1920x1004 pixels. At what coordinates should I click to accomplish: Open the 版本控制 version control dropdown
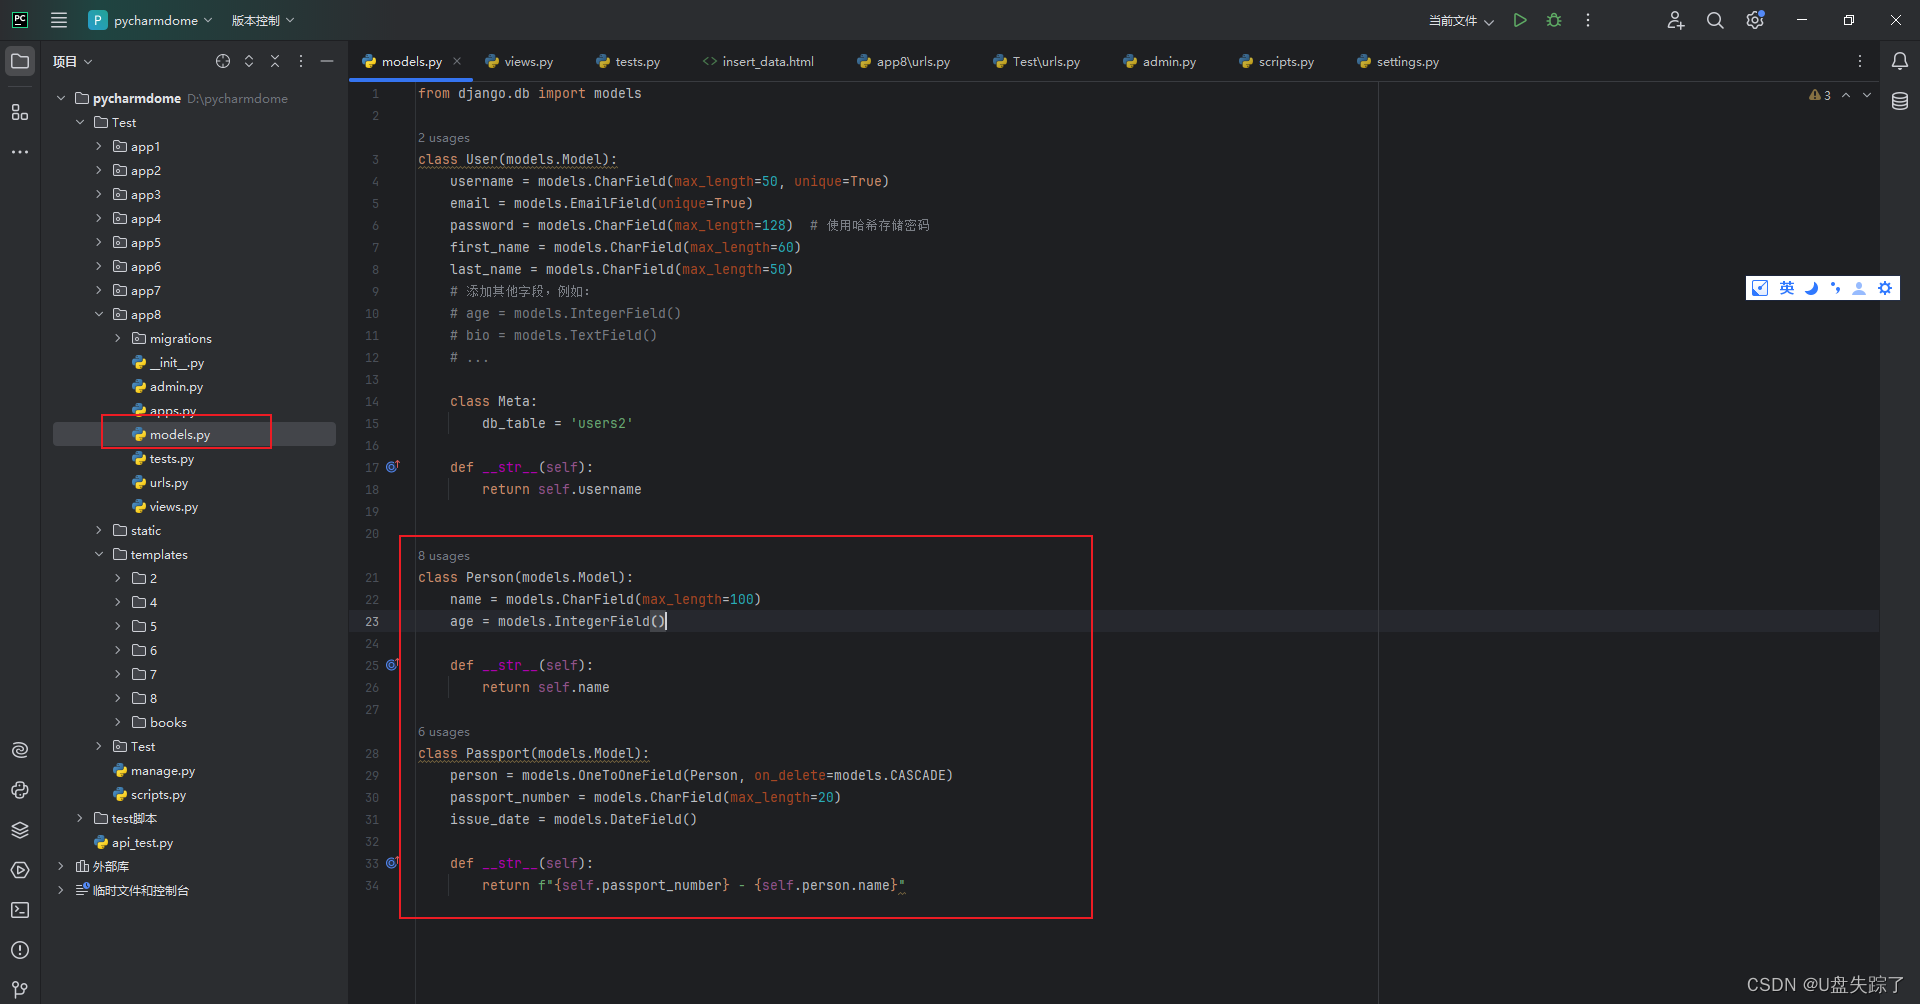[263, 20]
